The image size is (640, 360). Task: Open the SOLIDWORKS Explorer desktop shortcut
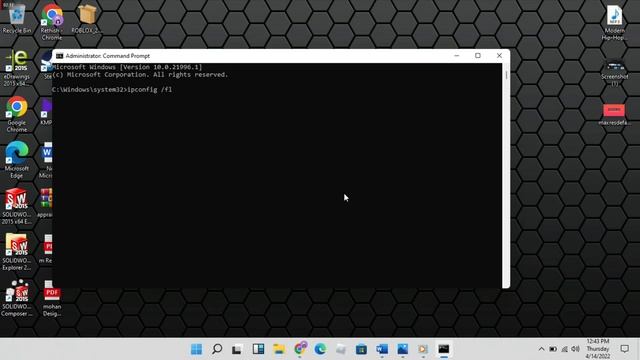point(17,252)
